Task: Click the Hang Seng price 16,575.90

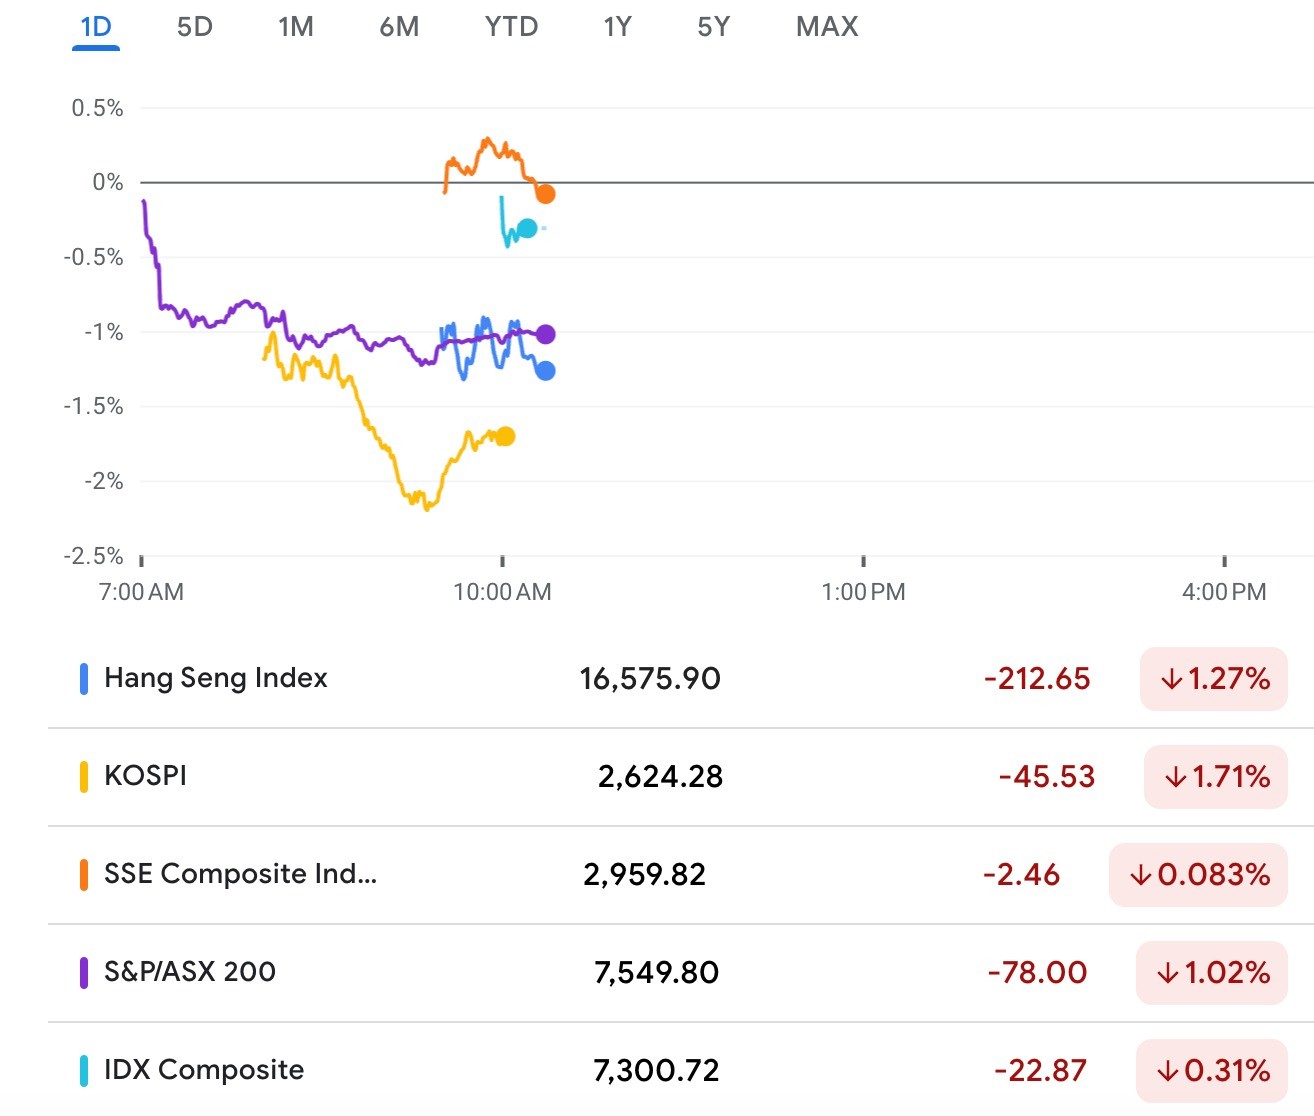Action: pyautogui.click(x=650, y=679)
